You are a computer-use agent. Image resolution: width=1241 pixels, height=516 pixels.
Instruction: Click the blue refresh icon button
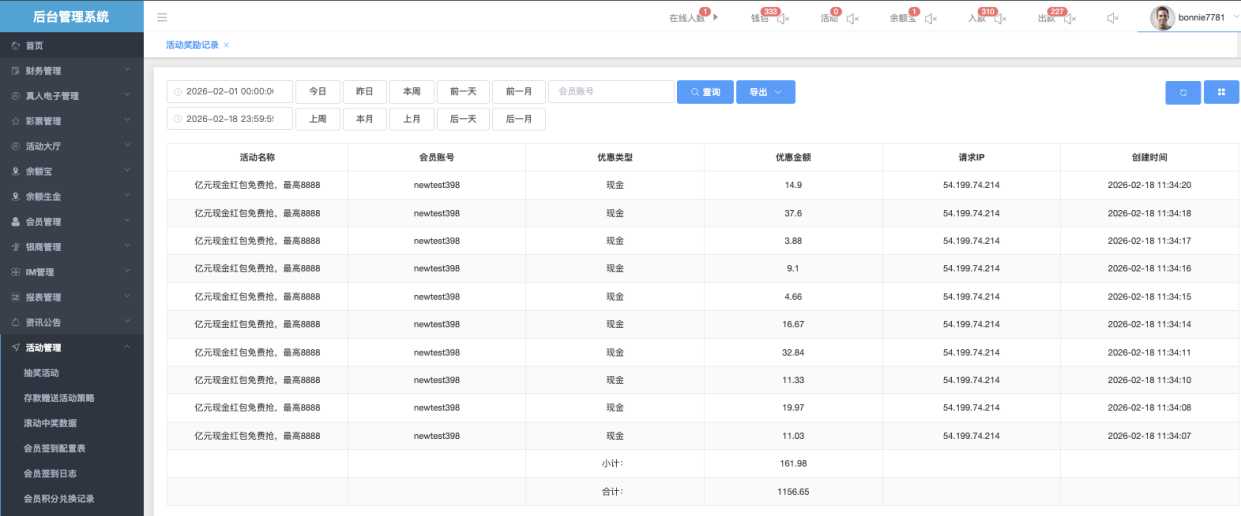point(1183,92)
